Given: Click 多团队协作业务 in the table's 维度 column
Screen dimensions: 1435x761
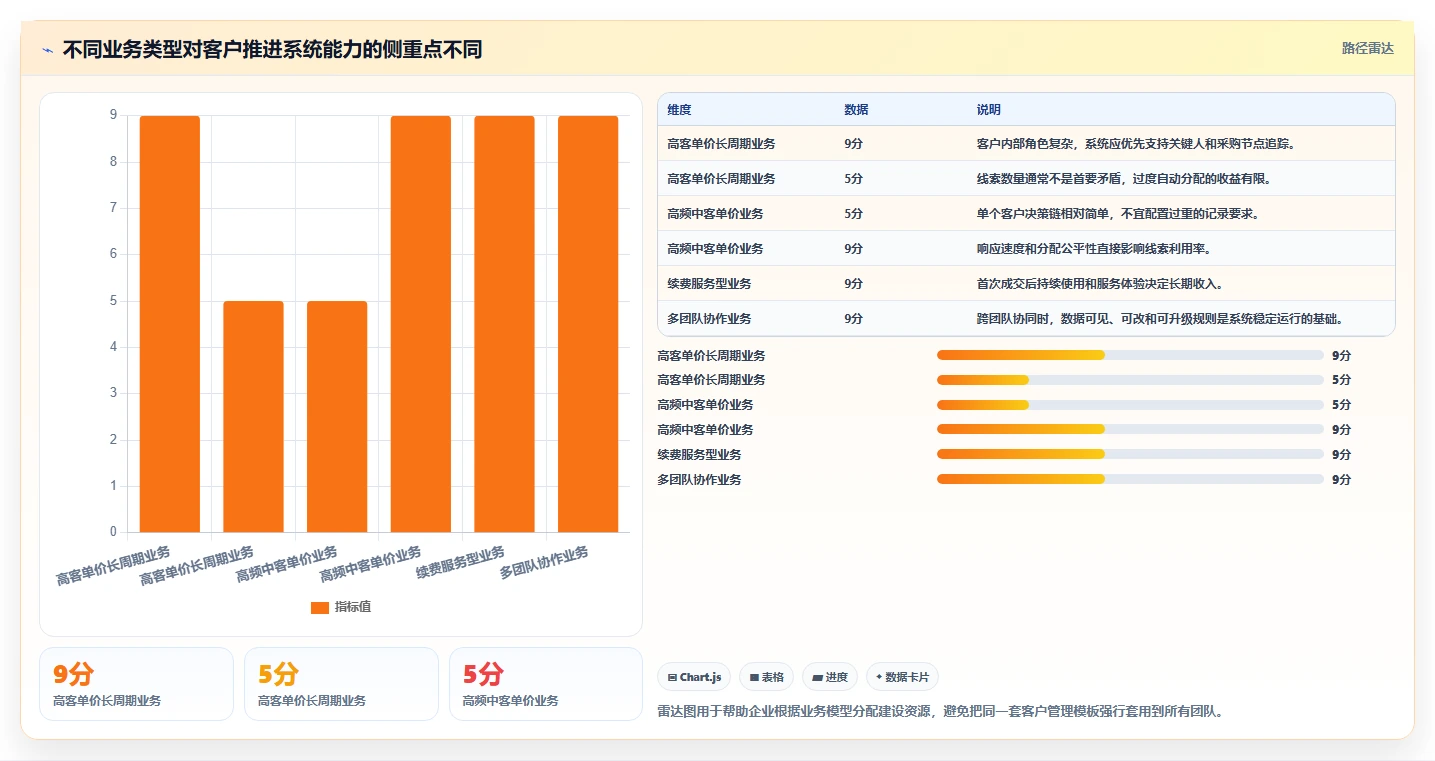Looking at the screenshot, I should (709, 319).
